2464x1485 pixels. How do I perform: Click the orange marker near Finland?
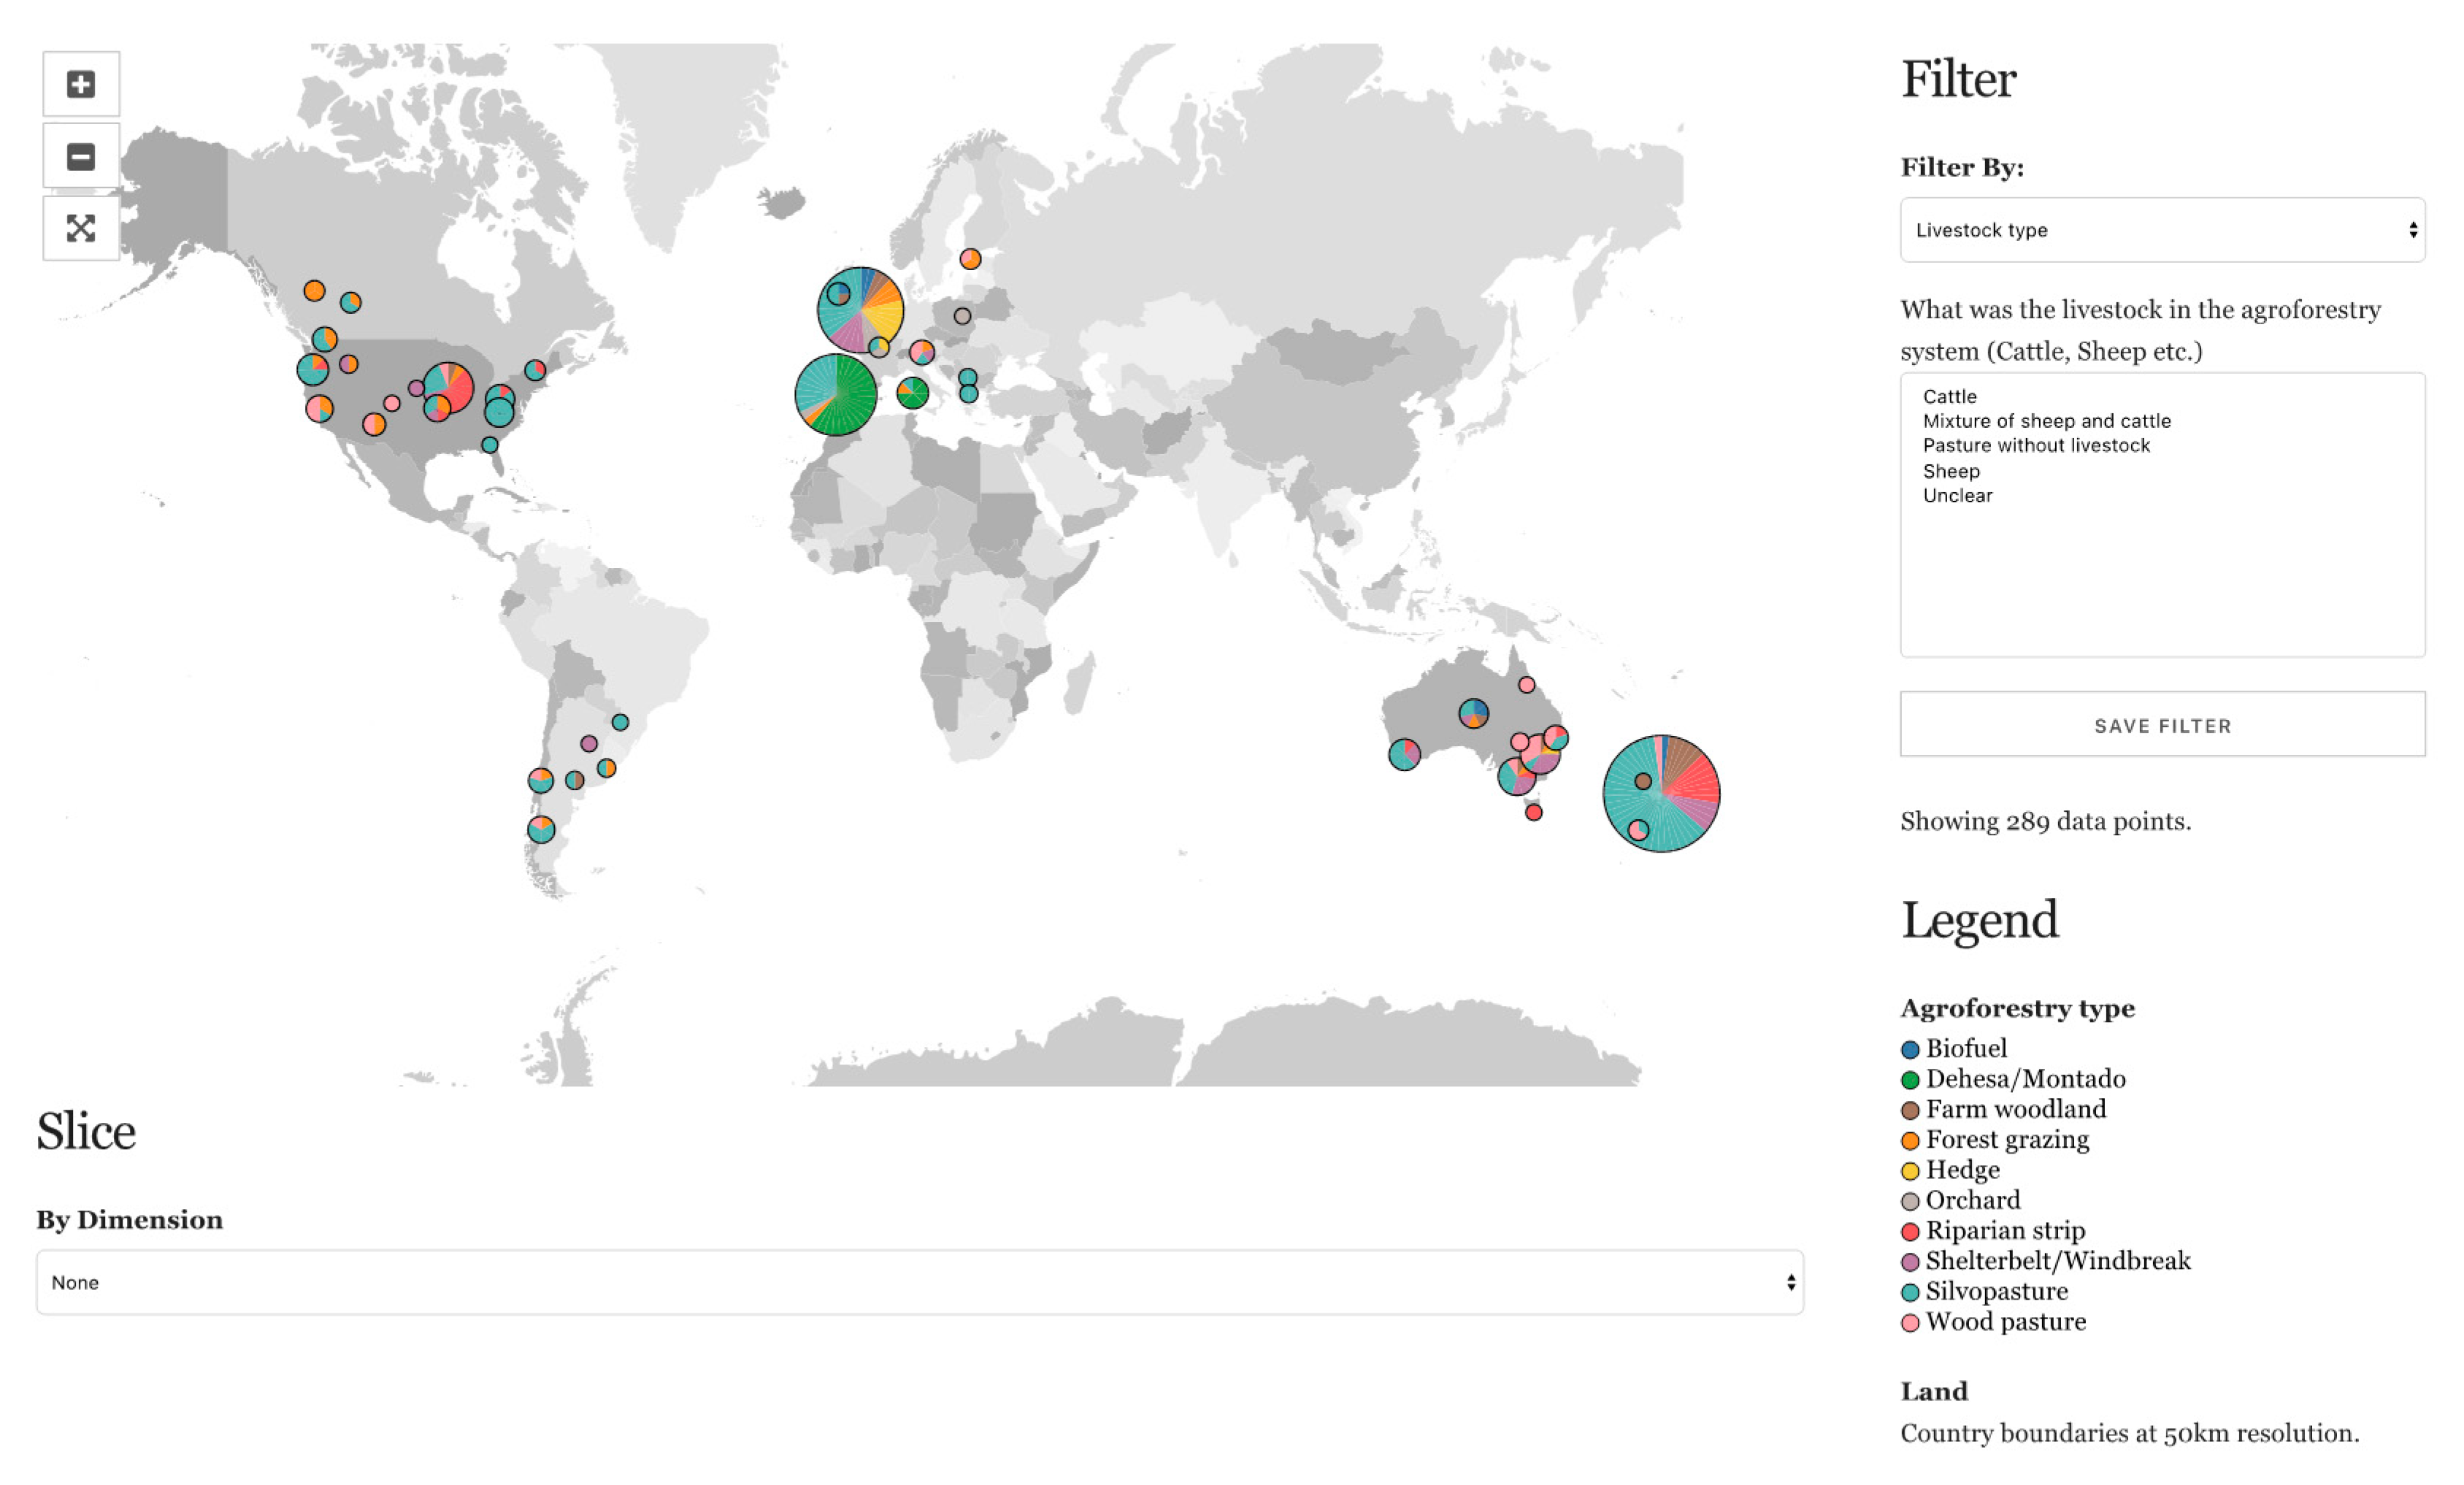[x=970, y=259]
